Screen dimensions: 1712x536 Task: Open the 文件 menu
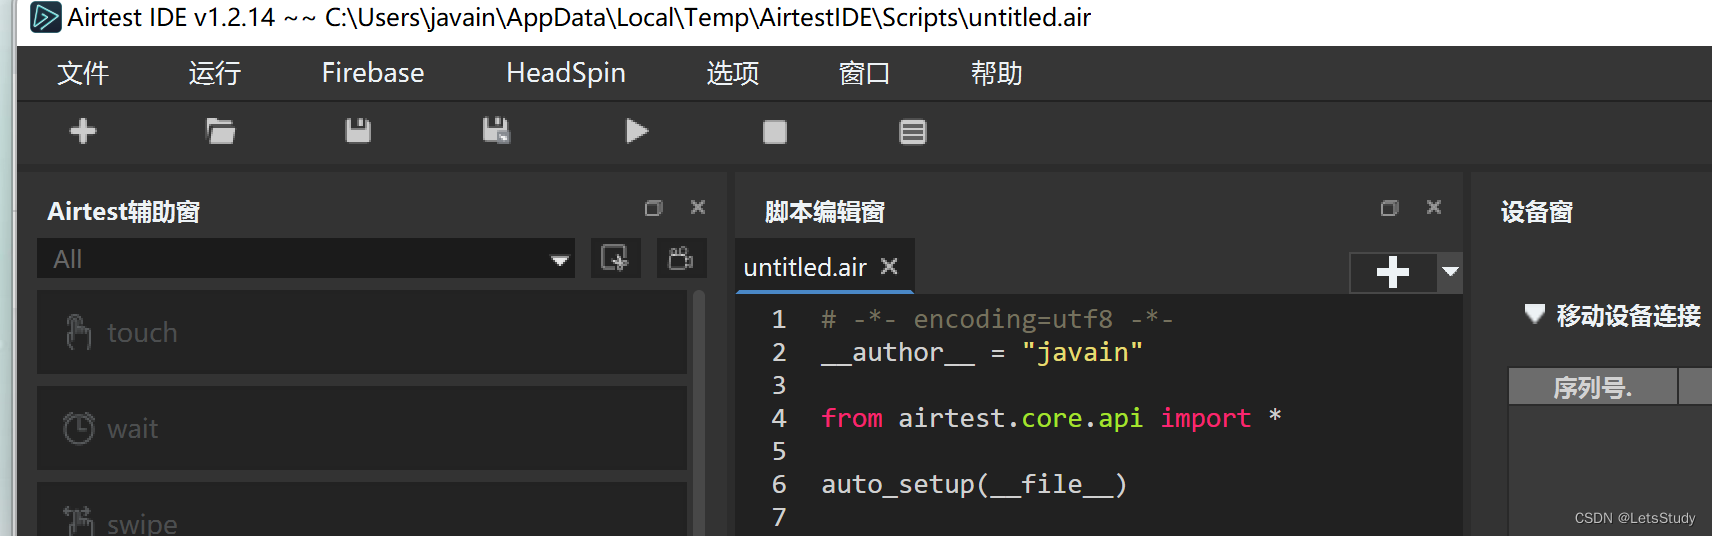(x=83, y=73)
